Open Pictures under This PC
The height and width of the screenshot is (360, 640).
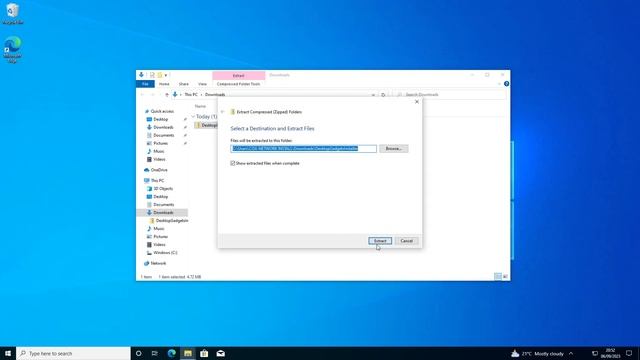(160, 237)
